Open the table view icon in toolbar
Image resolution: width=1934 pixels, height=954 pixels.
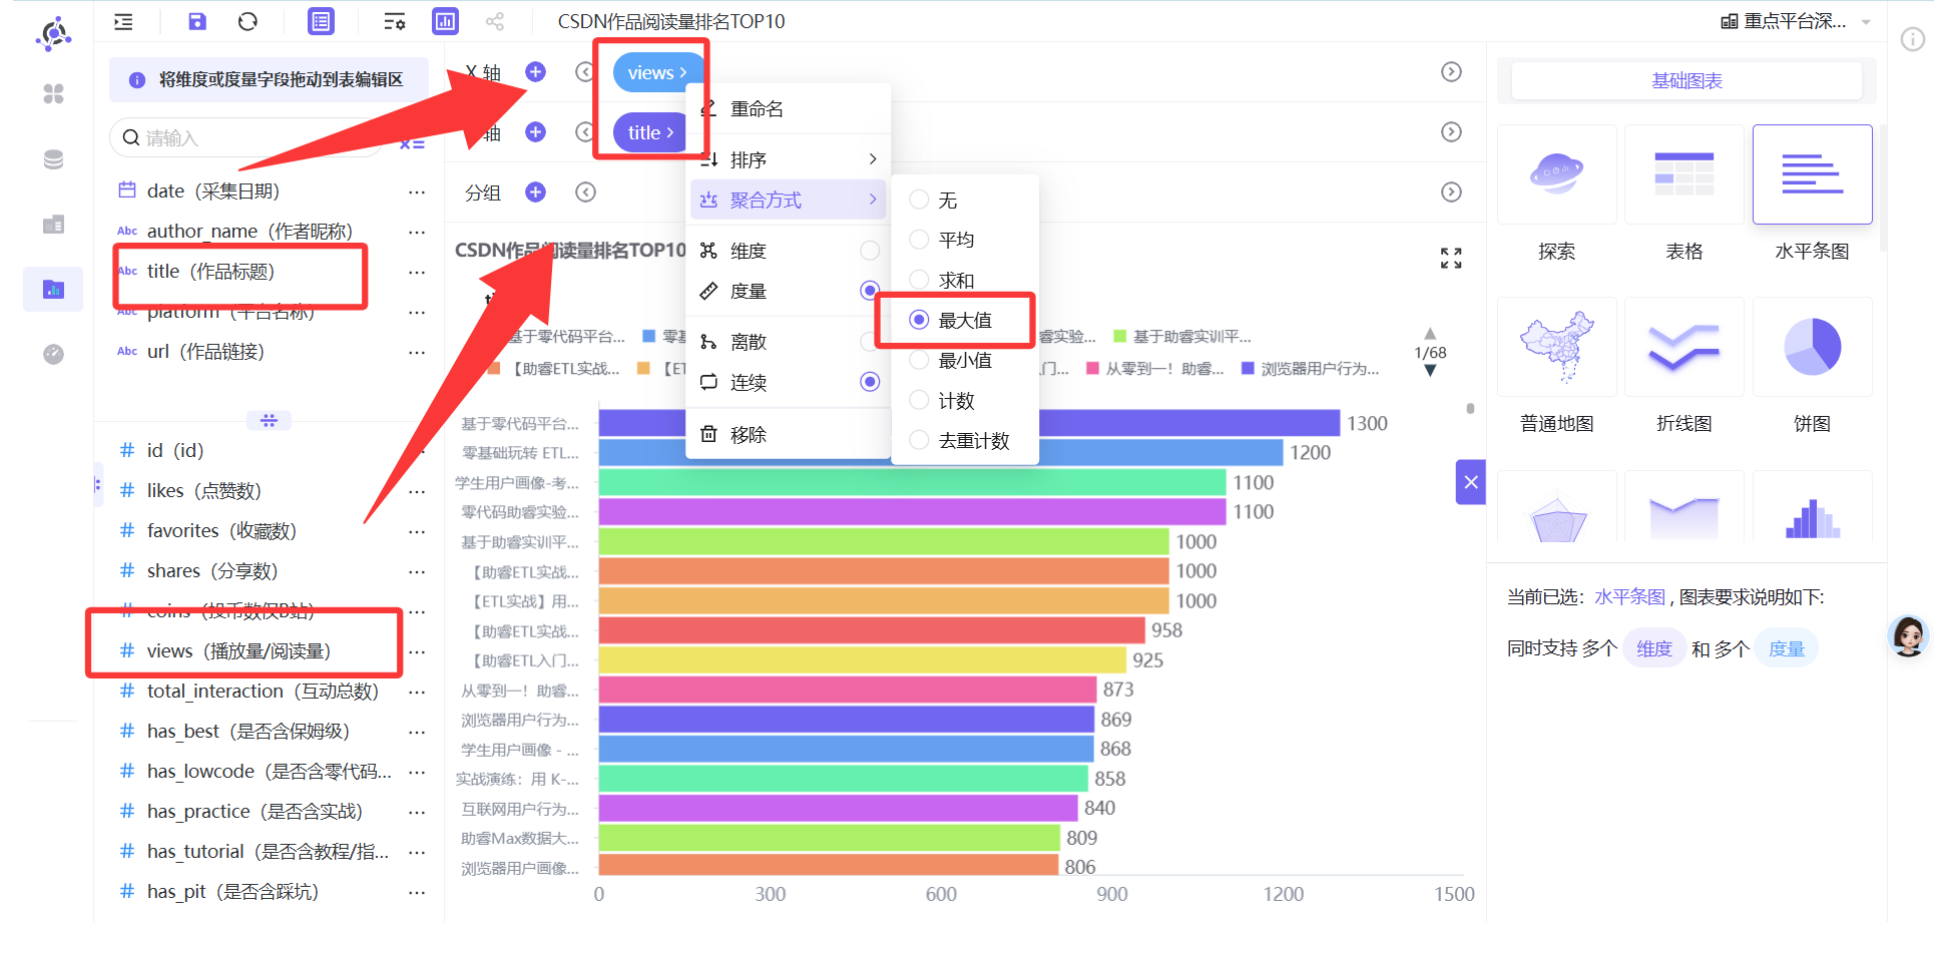[321, 21]
